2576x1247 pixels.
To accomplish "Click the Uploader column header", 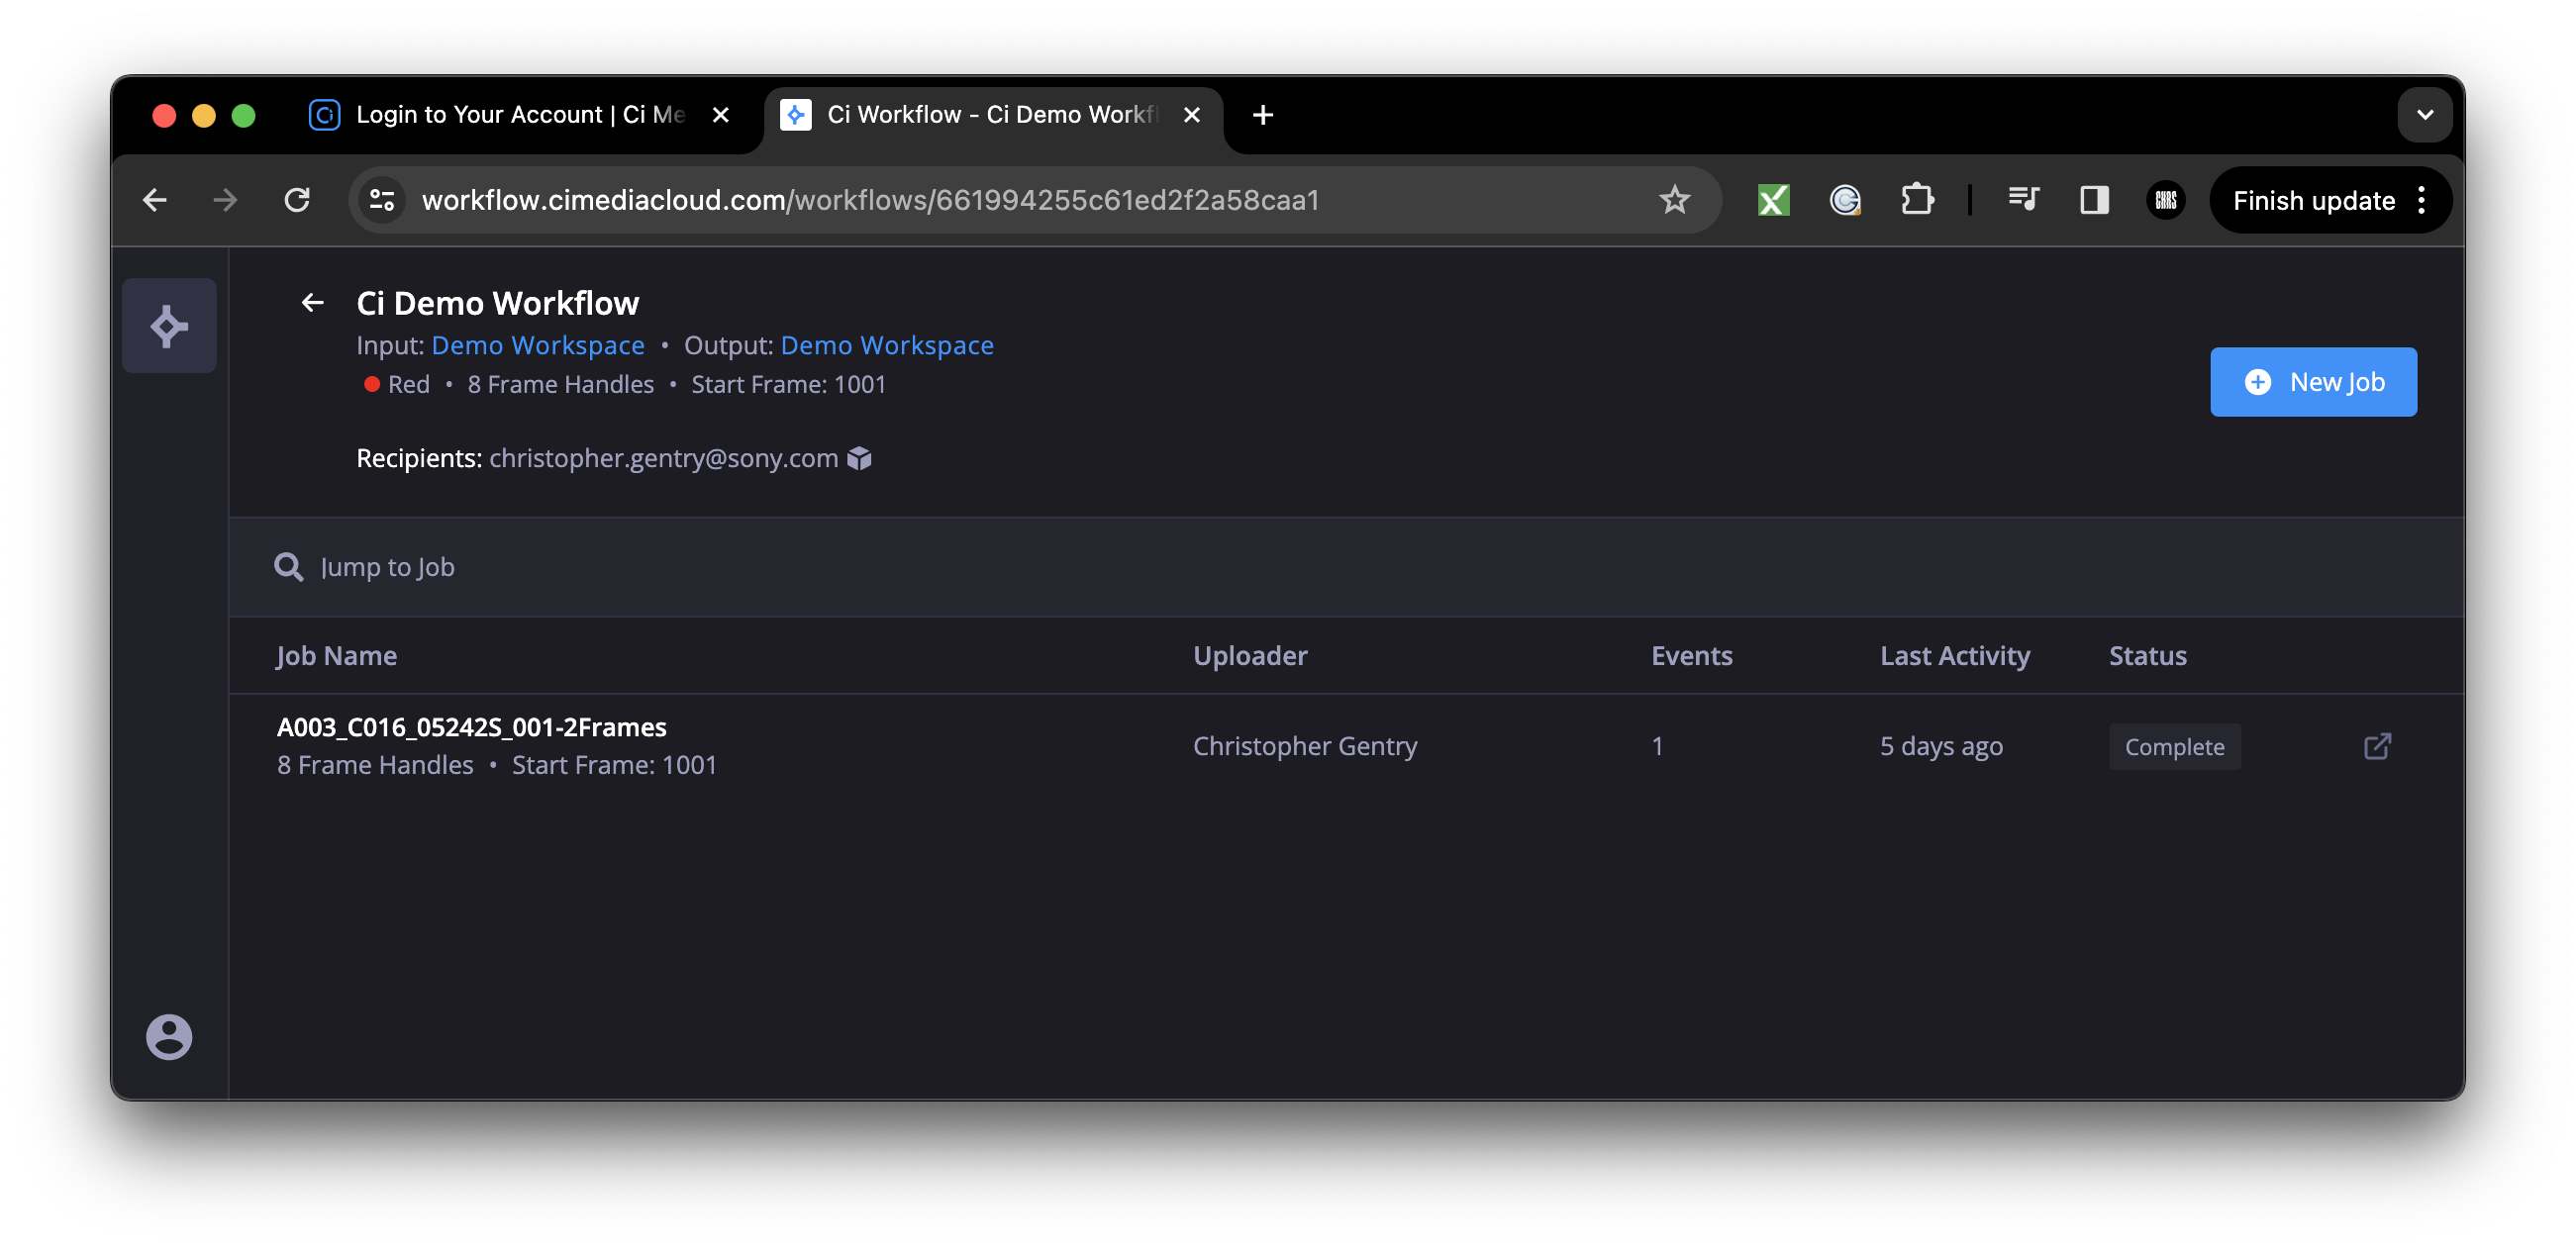I will coord(1249,656).
